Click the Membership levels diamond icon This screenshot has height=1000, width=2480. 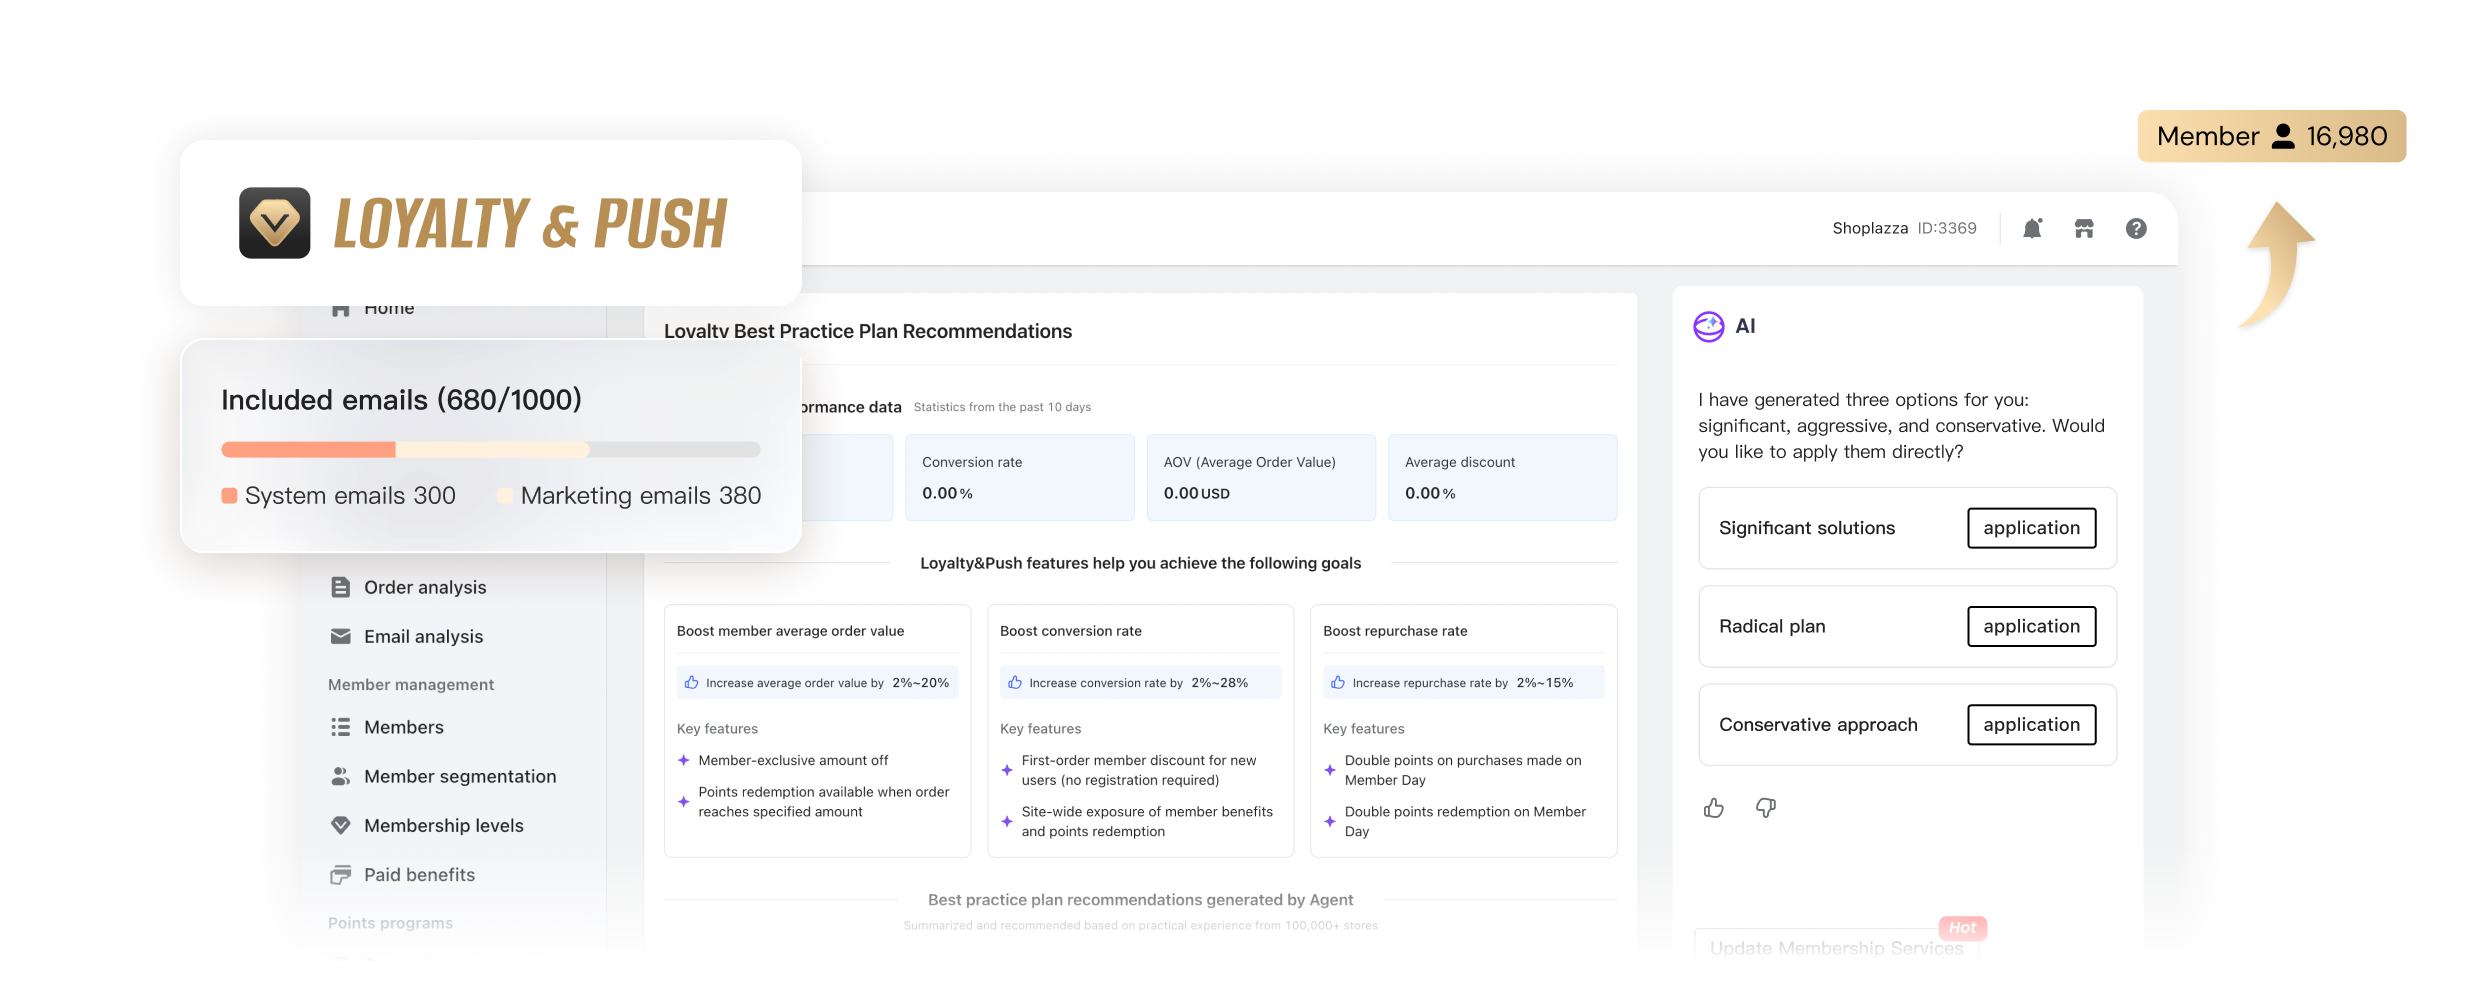tap(341, 825)
